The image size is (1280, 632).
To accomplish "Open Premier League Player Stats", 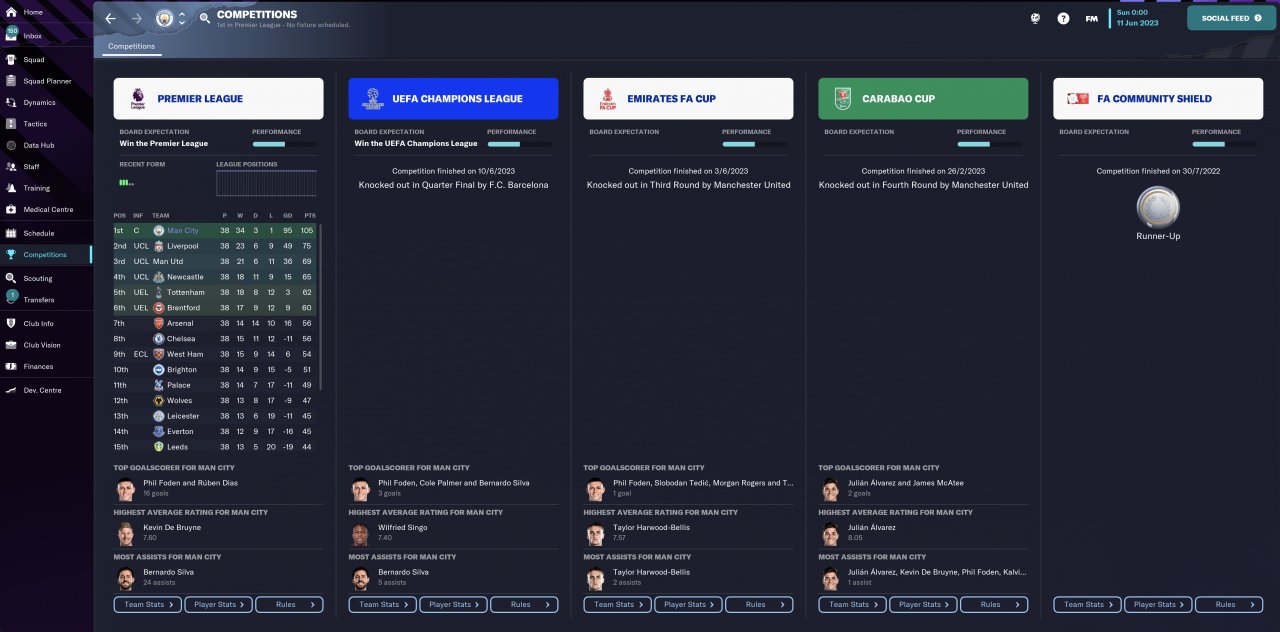I will [218, 604].
